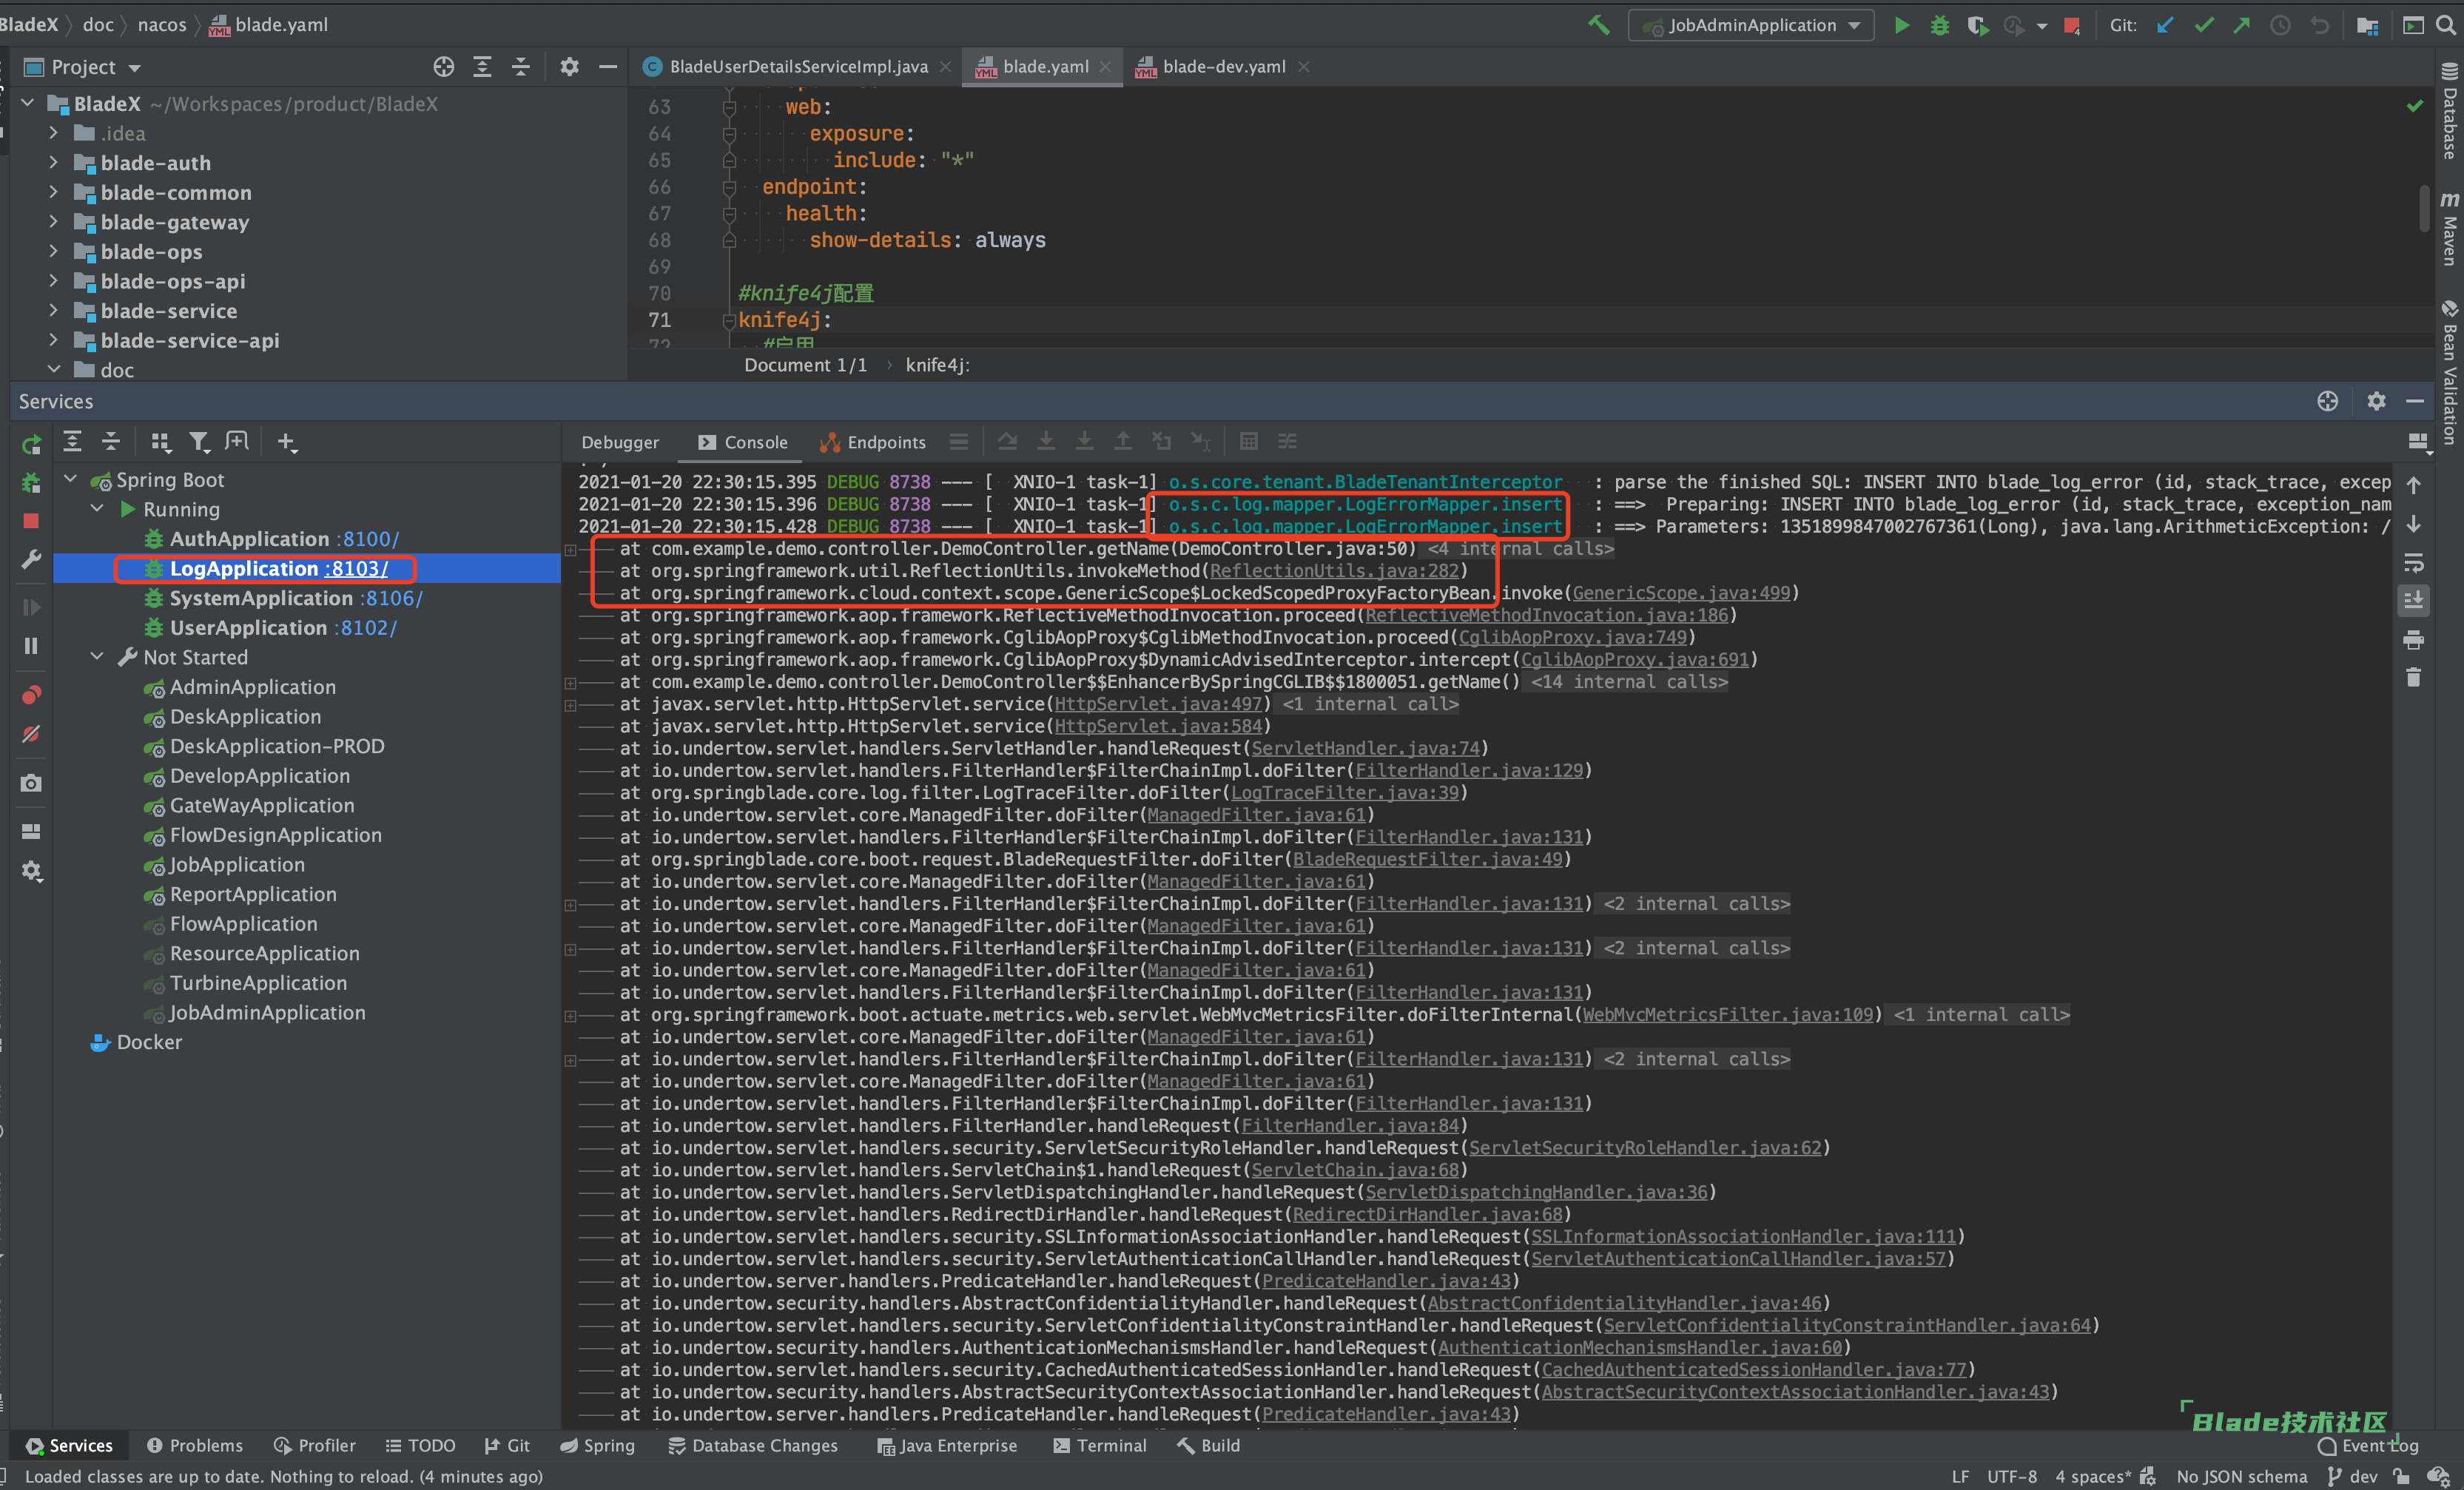Locate the opened file in the Project tree

tap(444, 67)
